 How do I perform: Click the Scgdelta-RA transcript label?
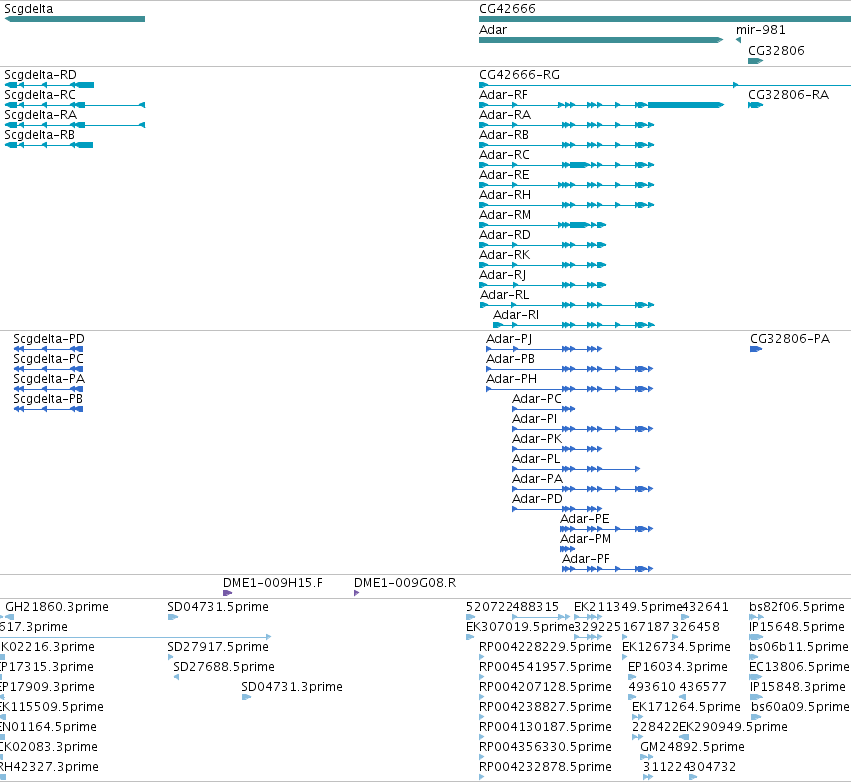tap(40, 115)
